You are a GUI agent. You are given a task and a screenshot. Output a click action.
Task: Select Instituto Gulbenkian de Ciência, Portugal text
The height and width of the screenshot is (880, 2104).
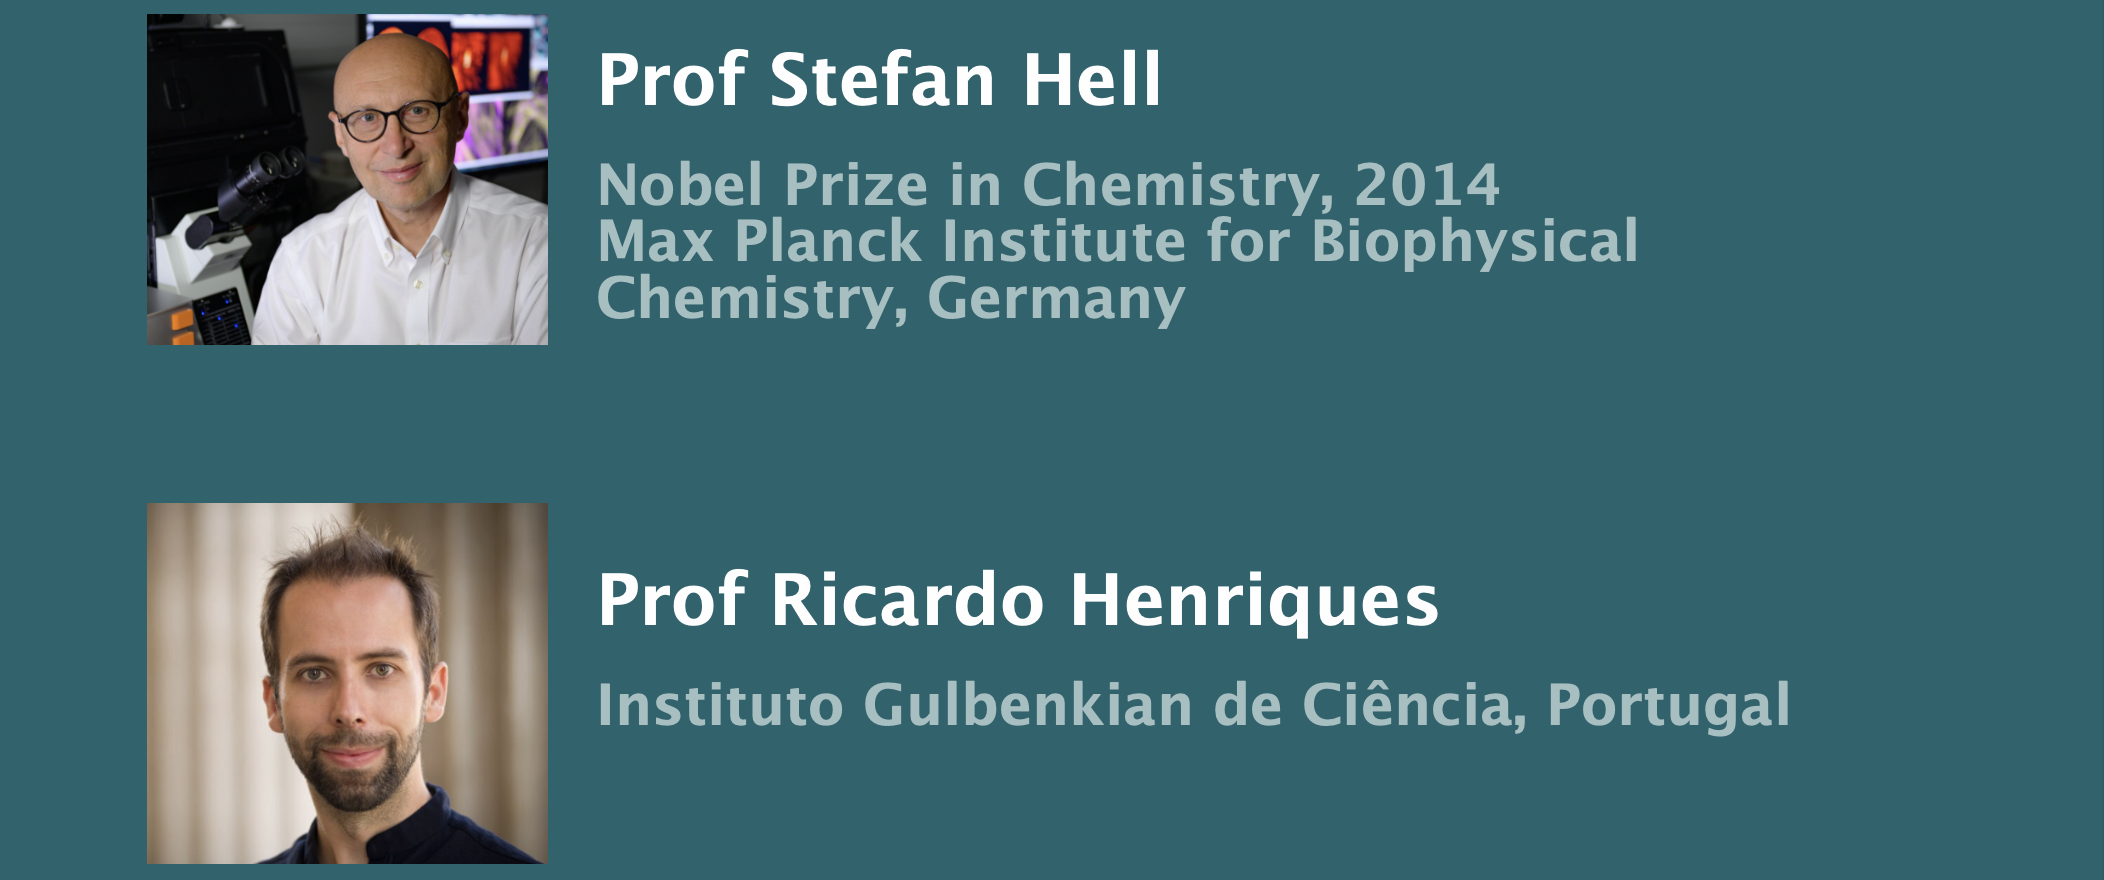(1193, 707)
